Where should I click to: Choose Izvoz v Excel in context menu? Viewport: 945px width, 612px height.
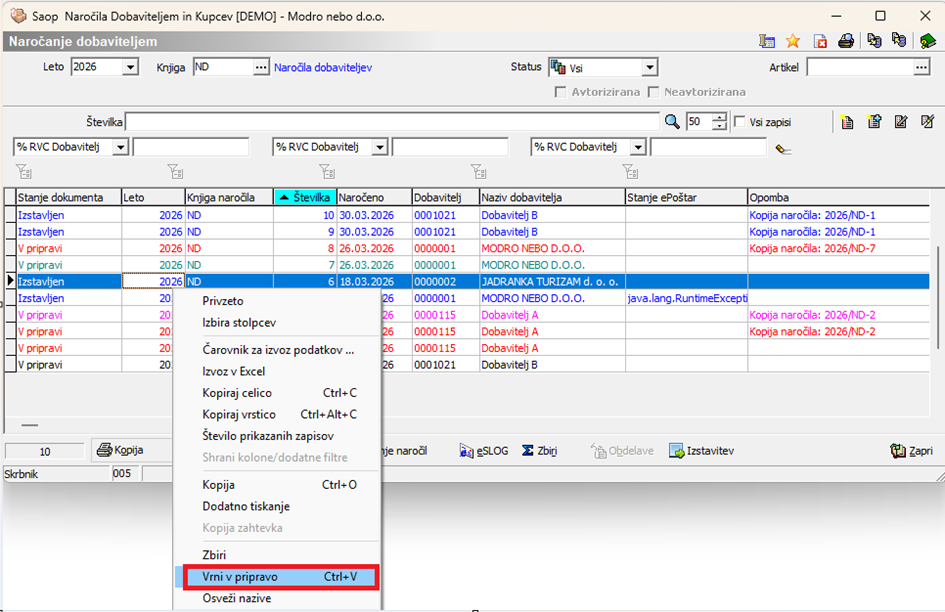coord(233,371)
